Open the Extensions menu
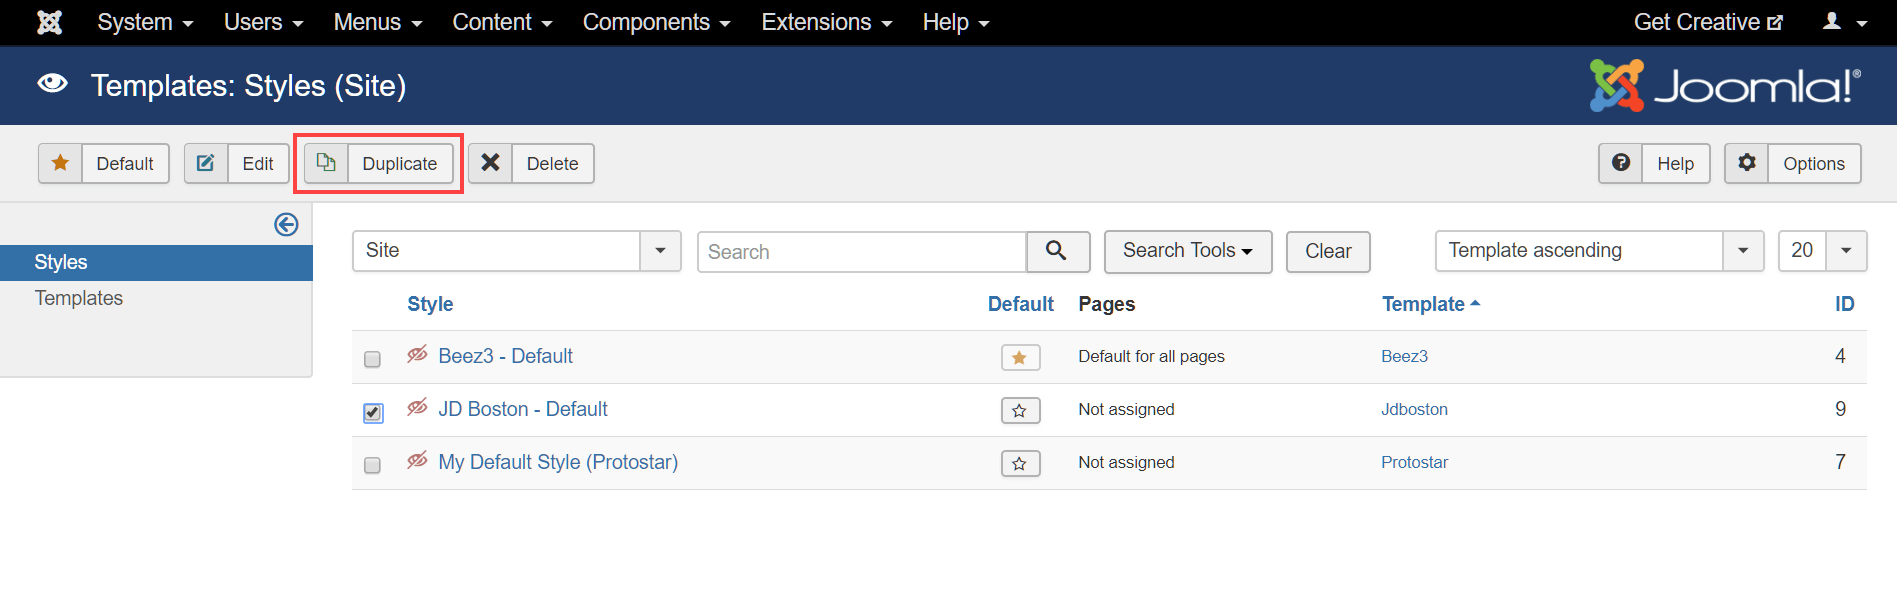This screenshot has height=606, width=1897. tap(827, 22)
